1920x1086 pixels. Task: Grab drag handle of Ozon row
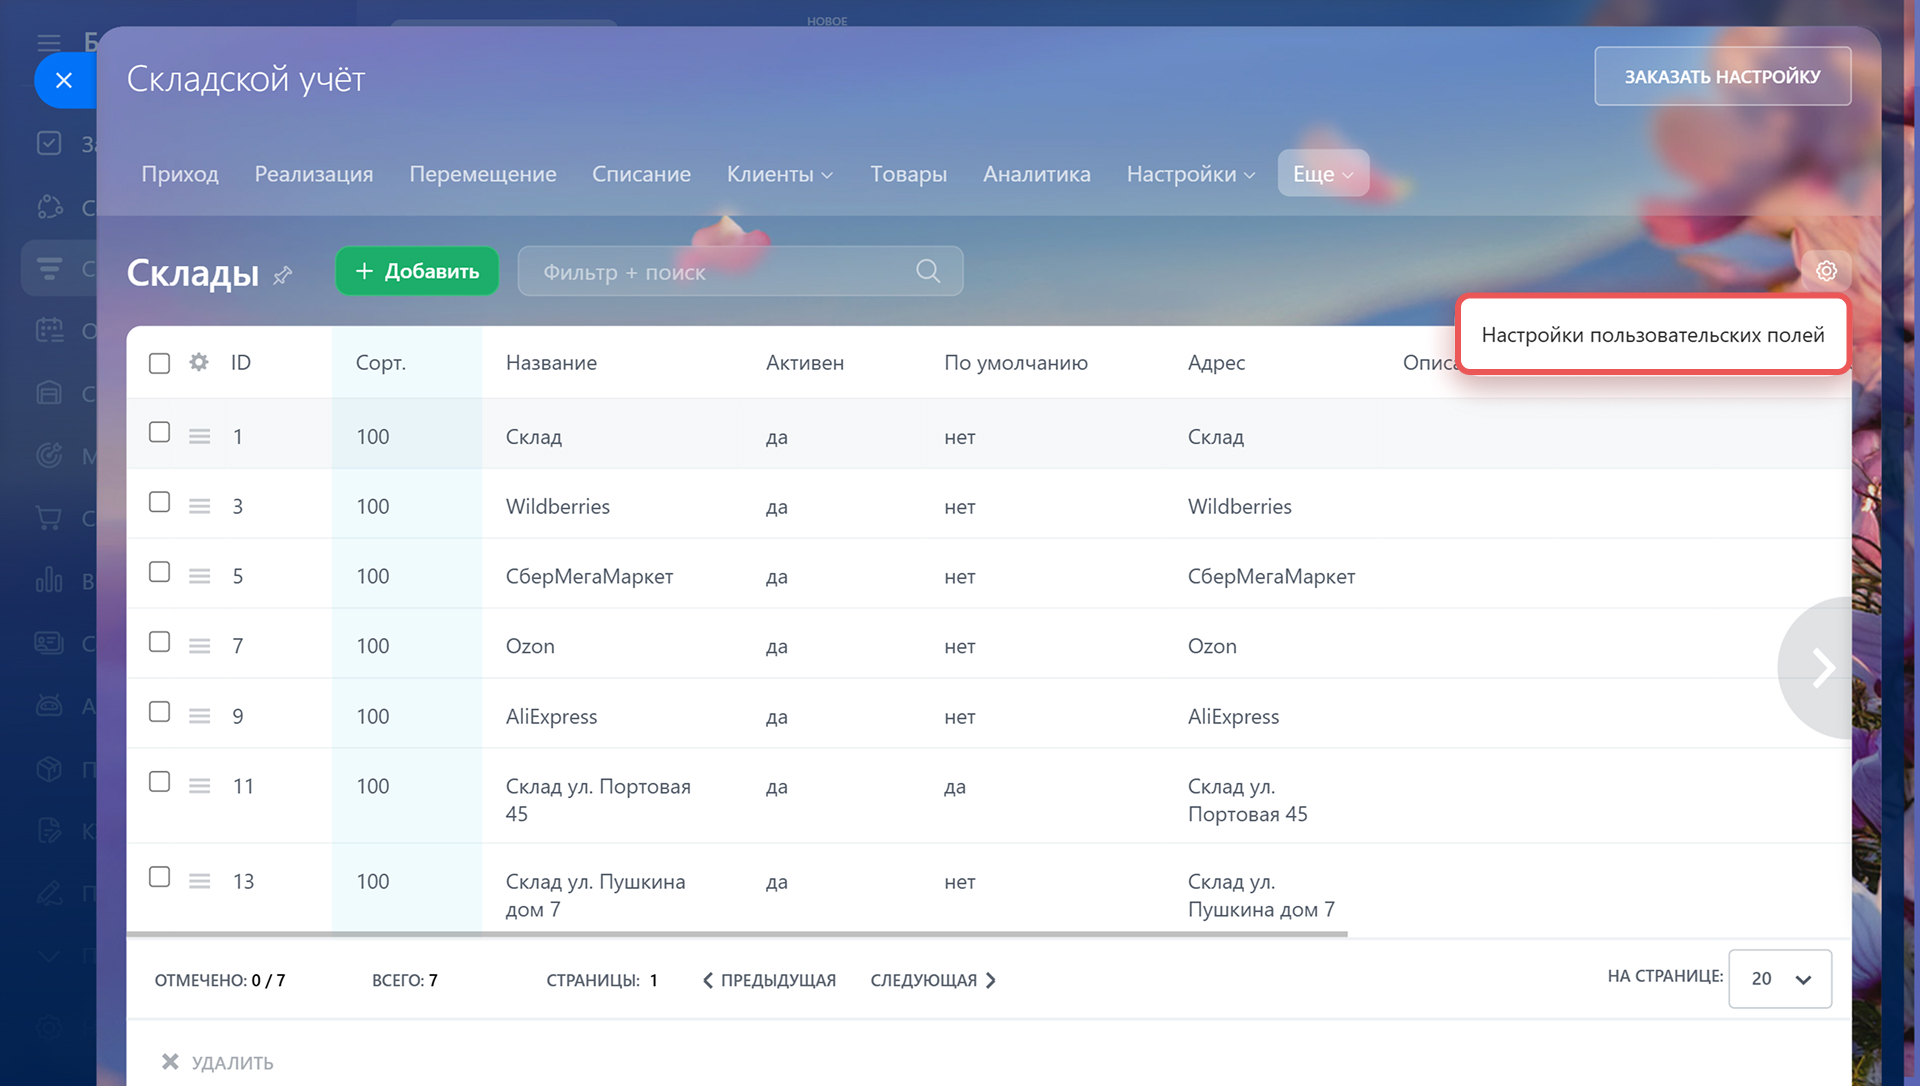(200, 647)
